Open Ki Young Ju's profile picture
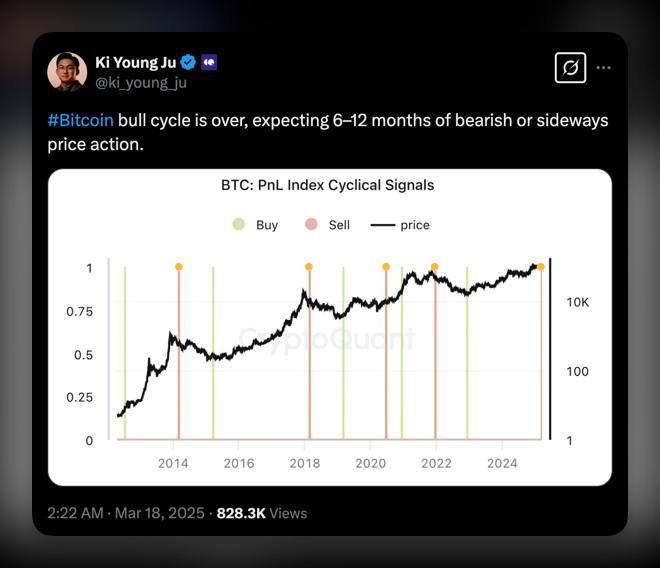660x568 pixels. click(x=67, y=72)
